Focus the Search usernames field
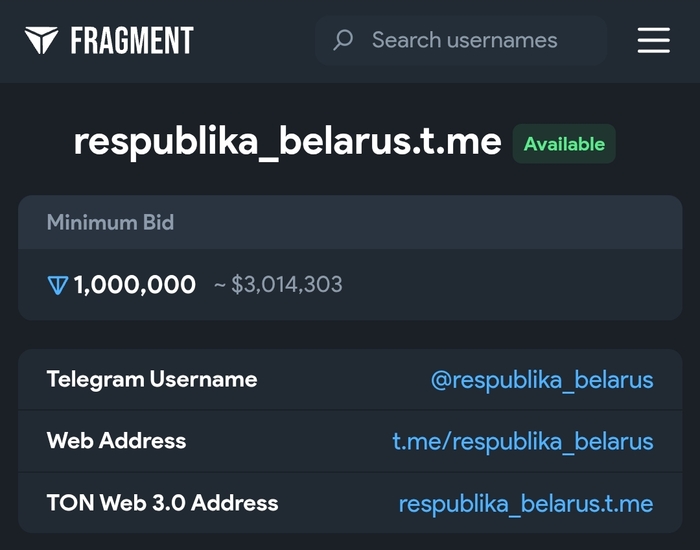Screen dimensions: 700x550 coord(465,40)
